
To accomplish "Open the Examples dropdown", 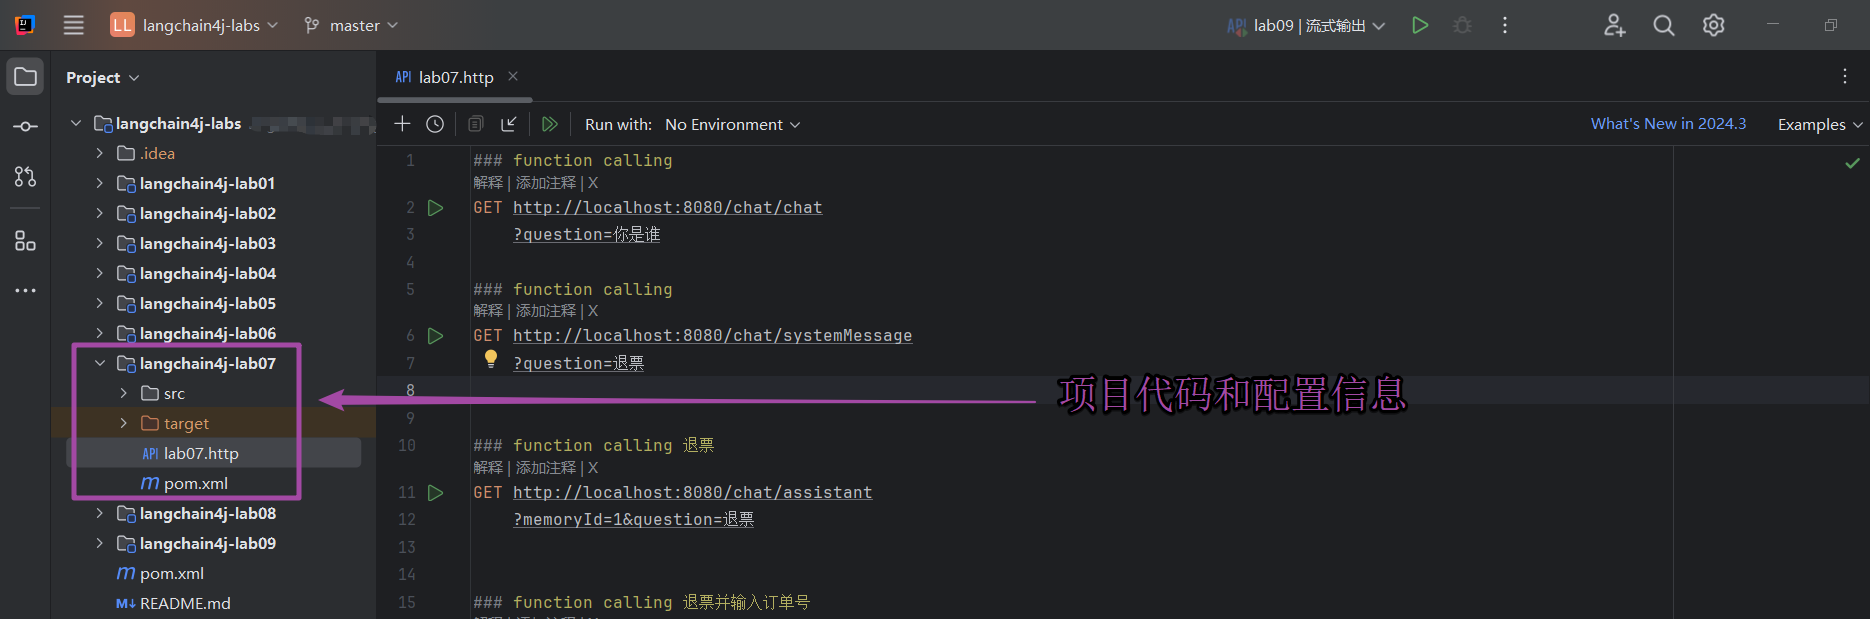I will (x=1820, y=124).
